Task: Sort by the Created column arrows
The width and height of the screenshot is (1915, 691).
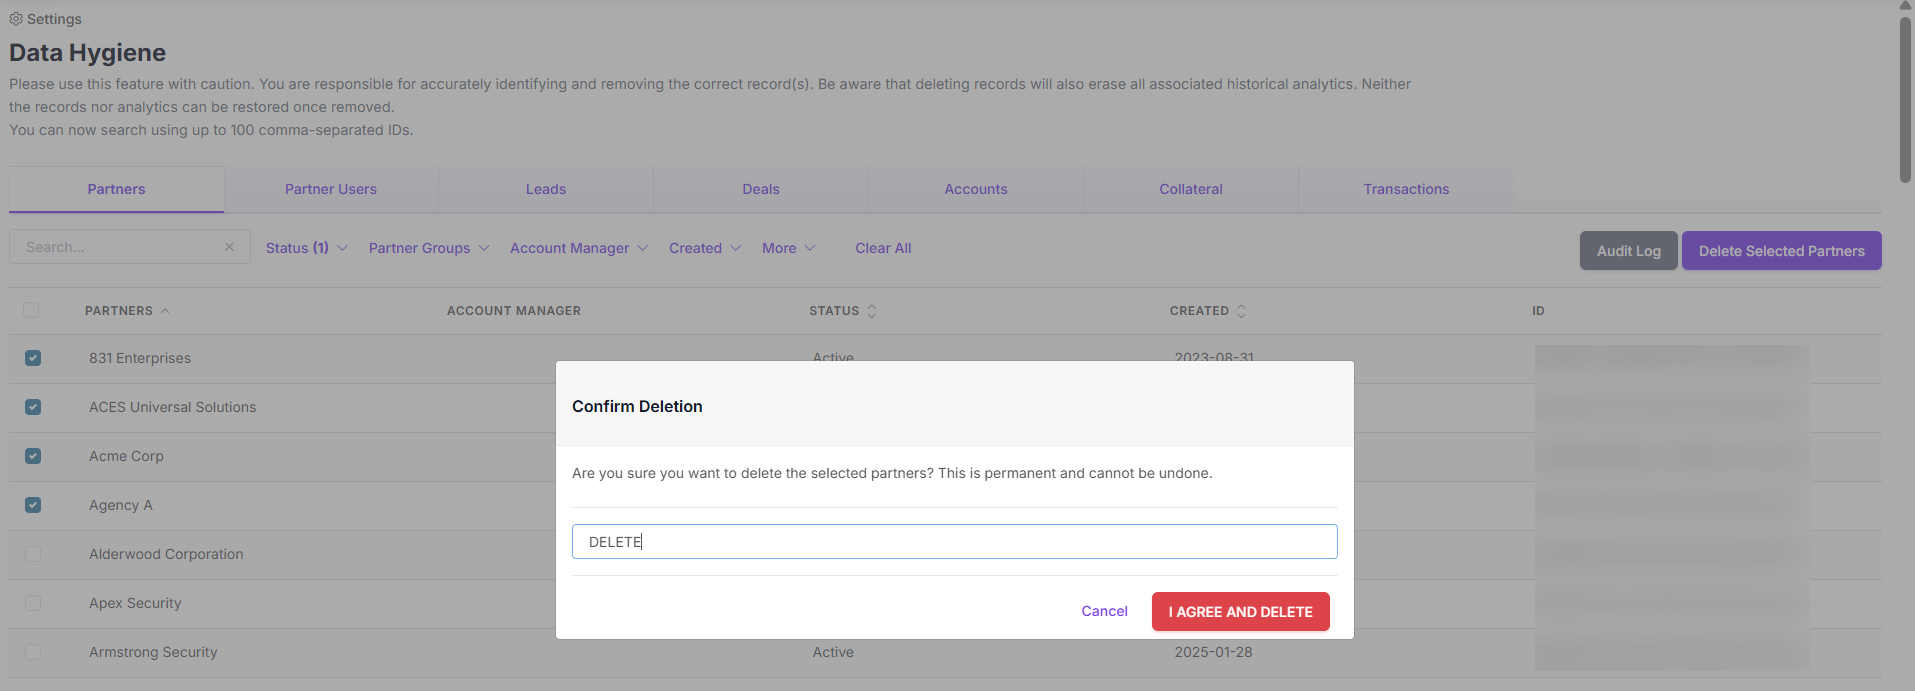Action: [1241, 311]
